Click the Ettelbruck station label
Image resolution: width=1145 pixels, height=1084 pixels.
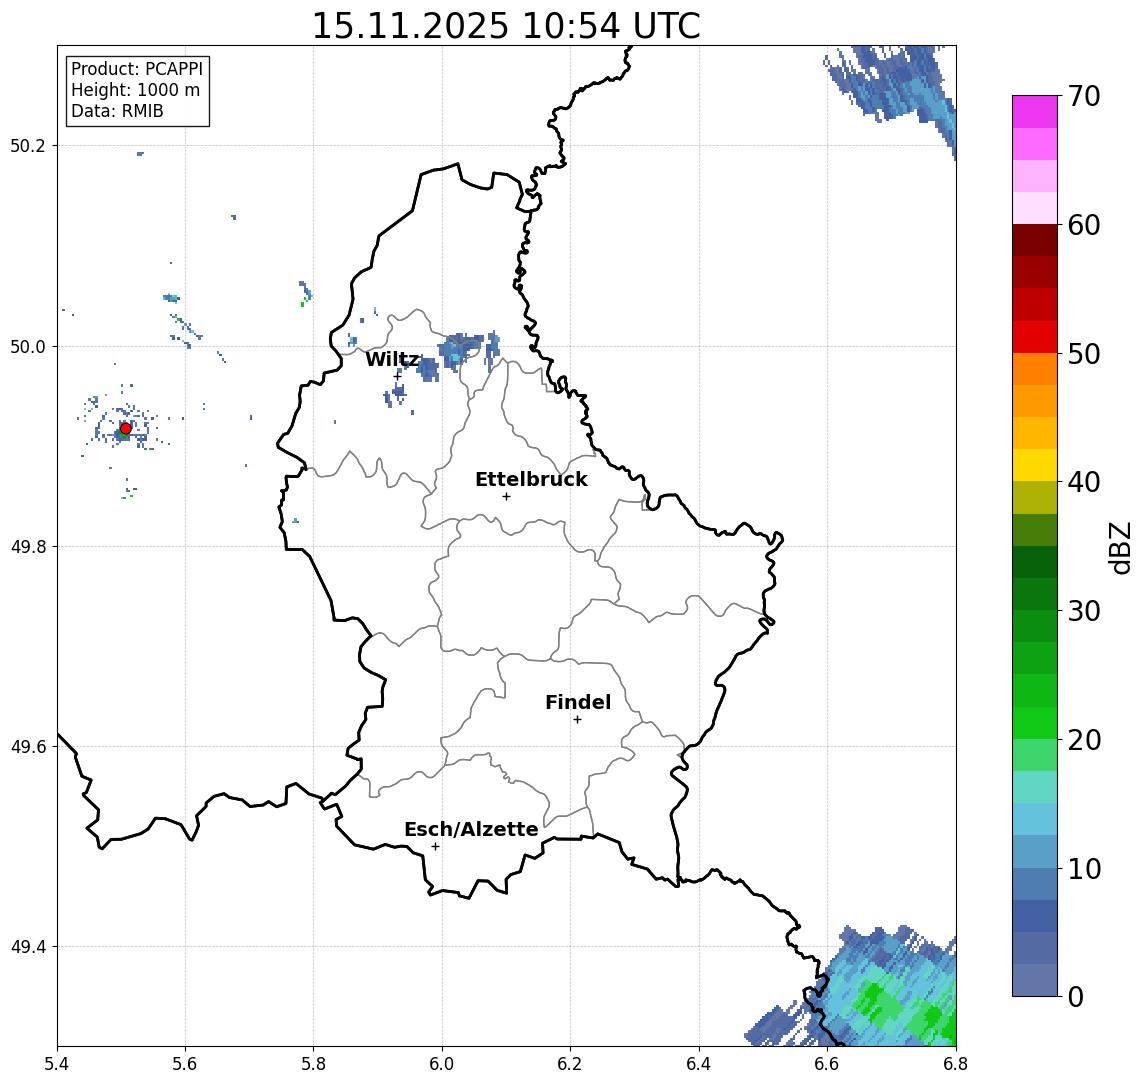click(x=531, y=479)
